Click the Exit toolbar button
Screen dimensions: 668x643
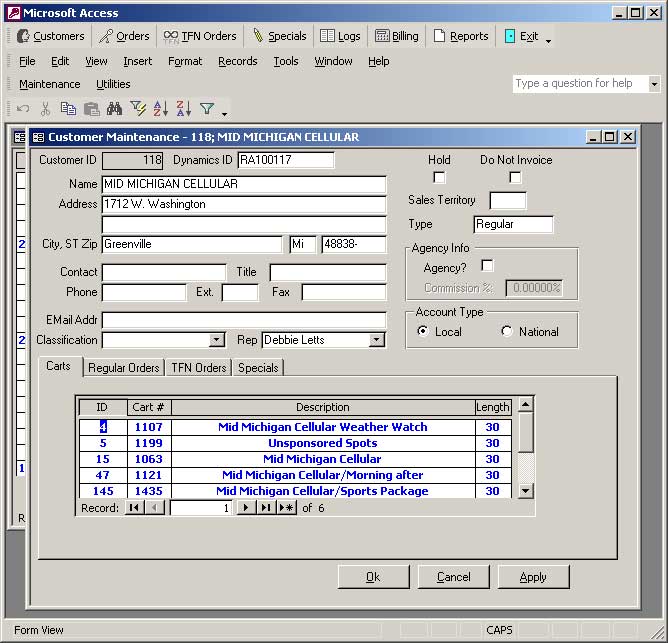[521, 36]
